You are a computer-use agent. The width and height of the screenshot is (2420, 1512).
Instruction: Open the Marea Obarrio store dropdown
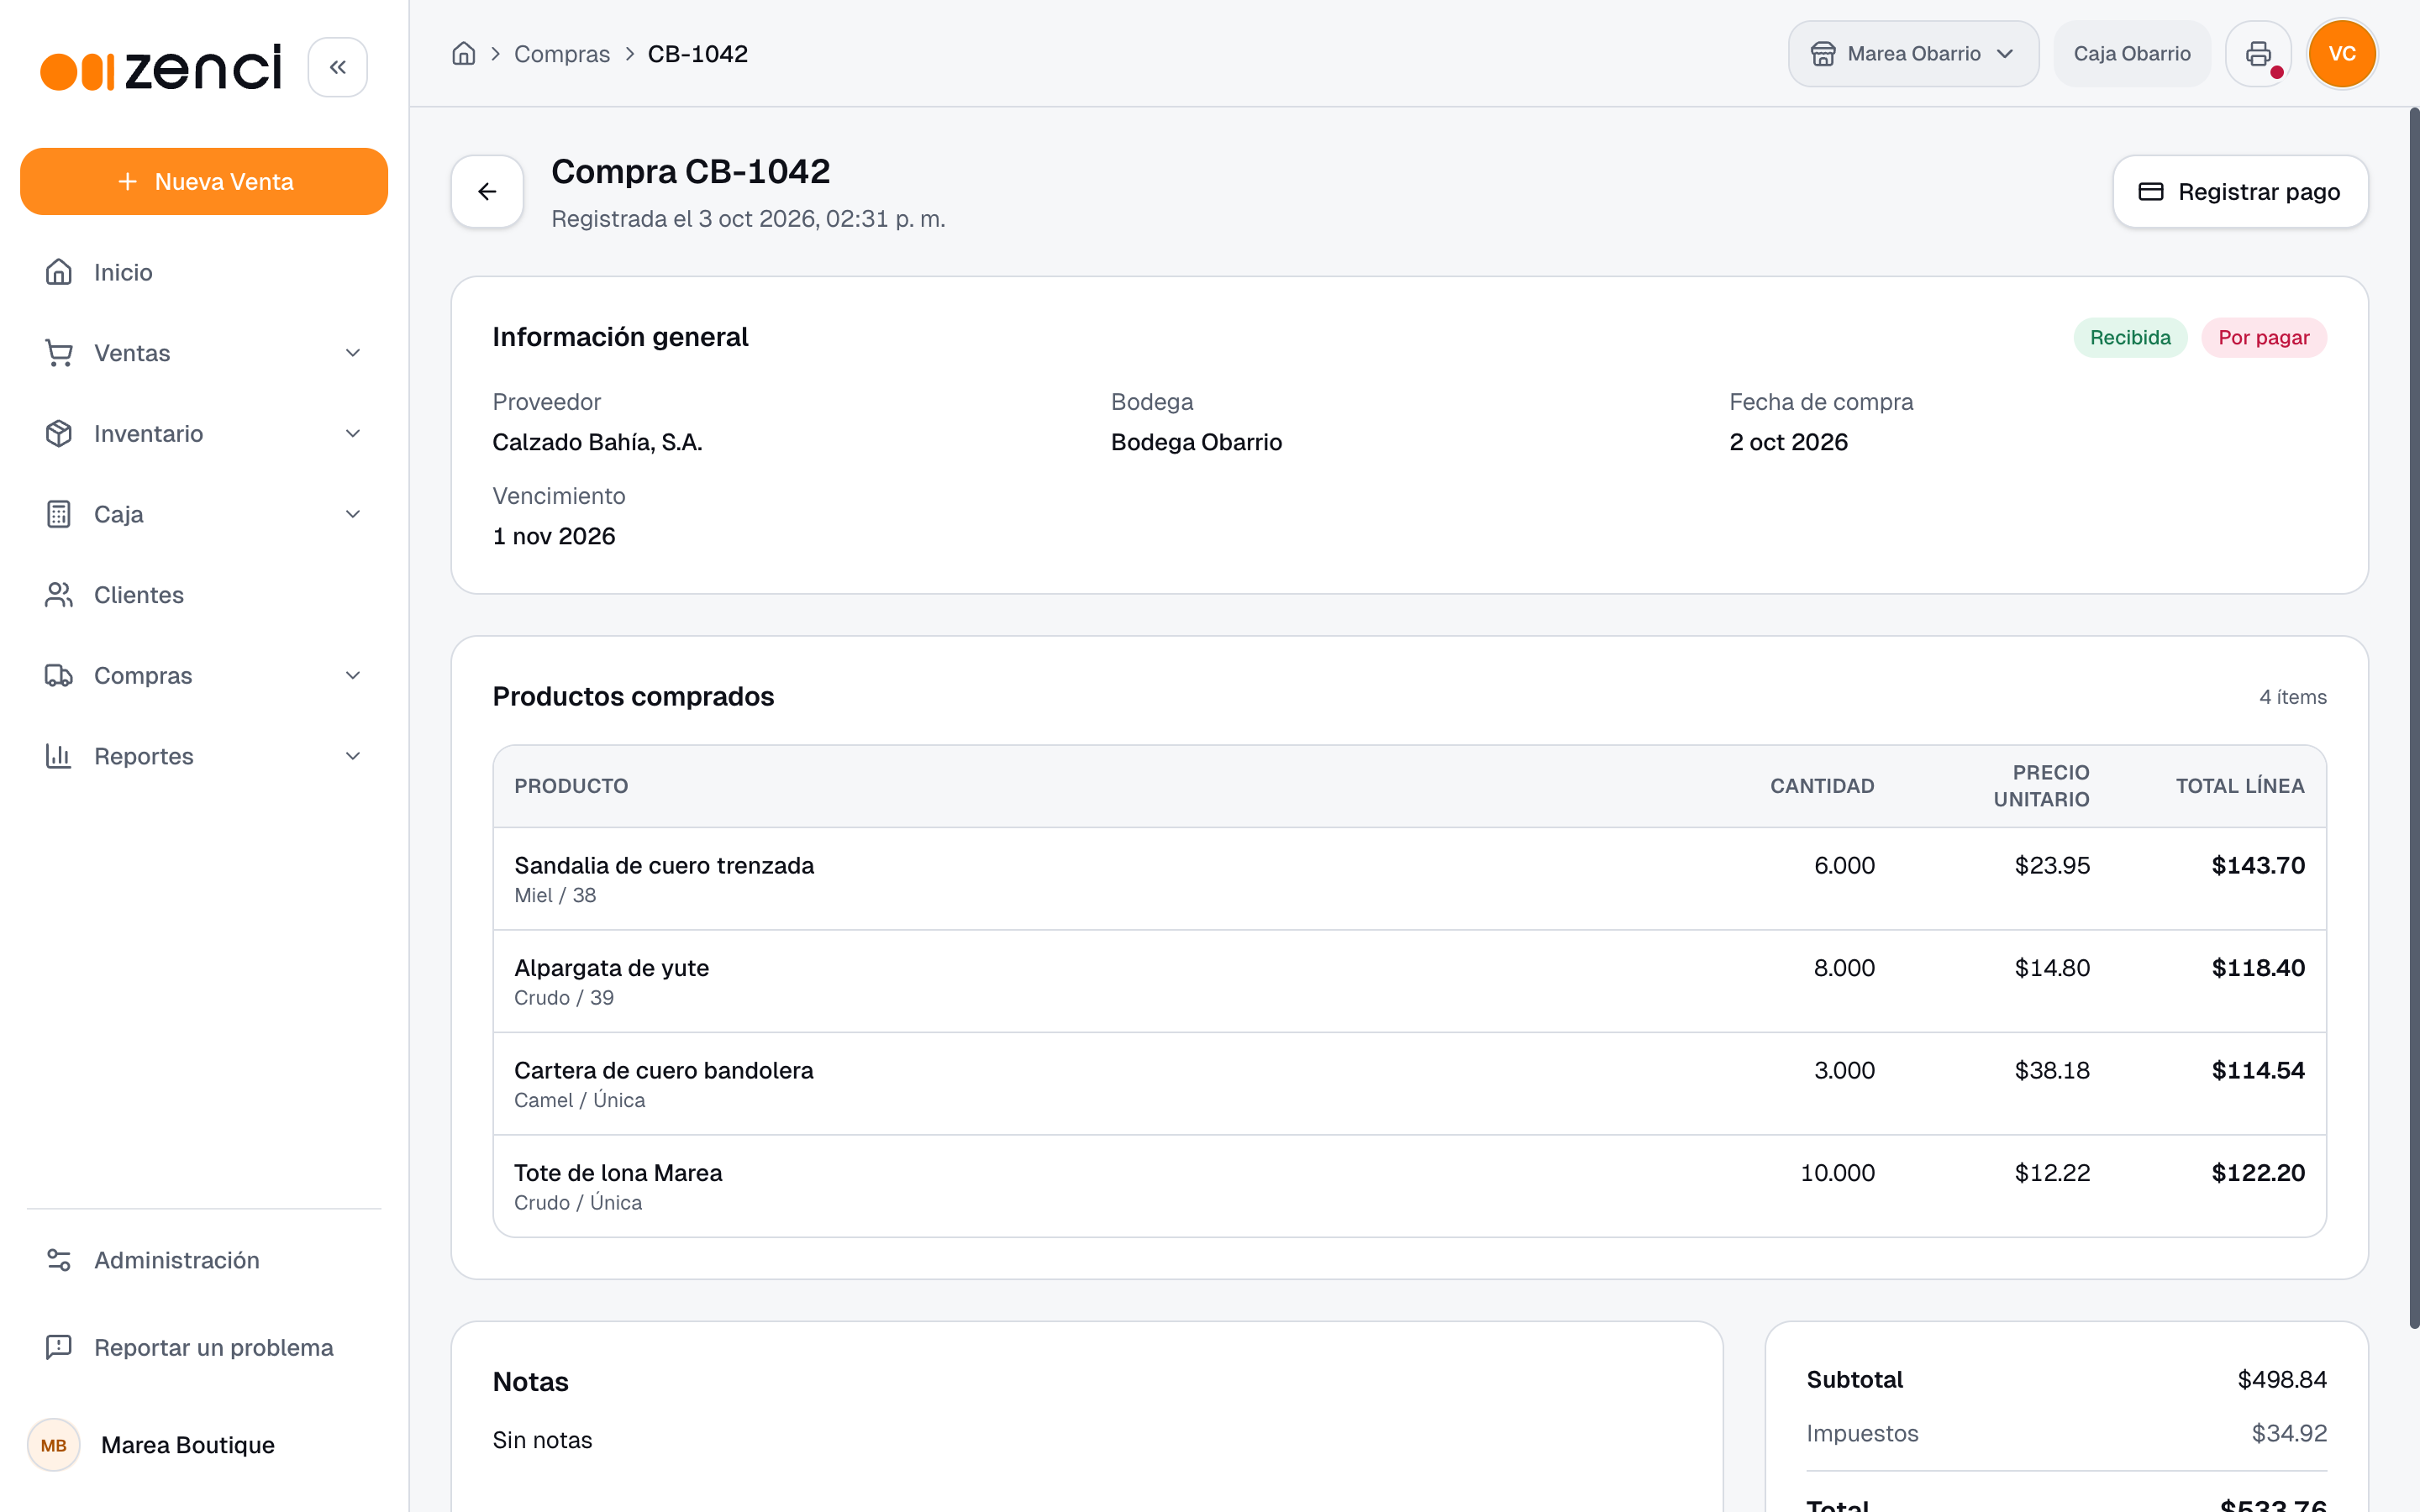click(1913, 54)
